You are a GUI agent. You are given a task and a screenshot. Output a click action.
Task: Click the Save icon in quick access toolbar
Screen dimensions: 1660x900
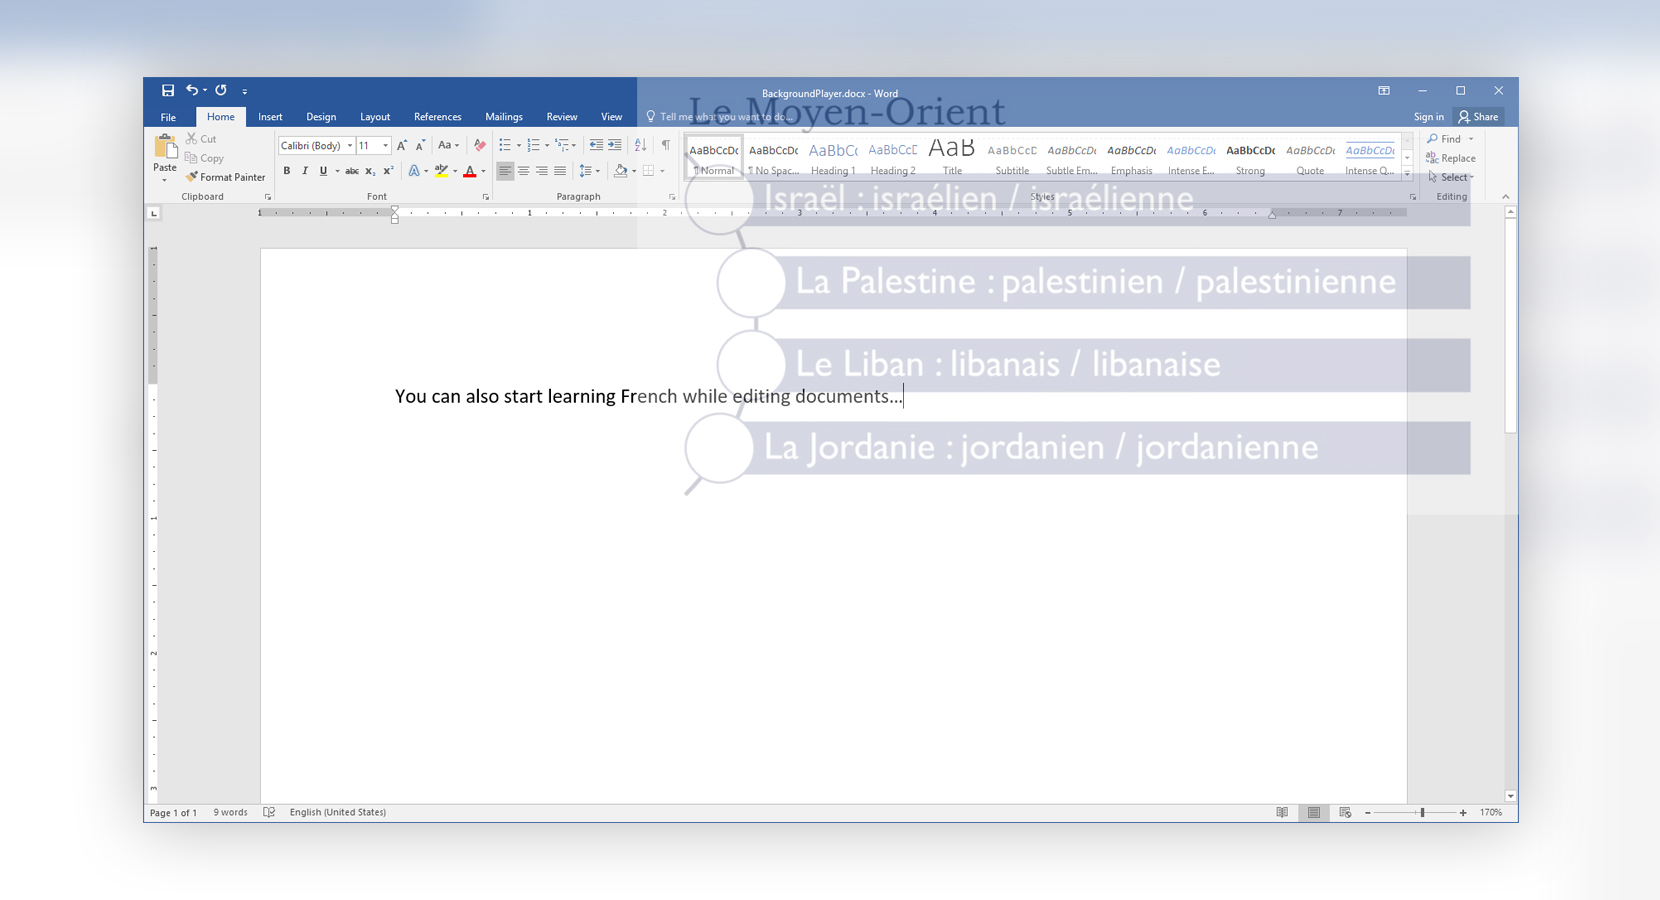(168, 91)
